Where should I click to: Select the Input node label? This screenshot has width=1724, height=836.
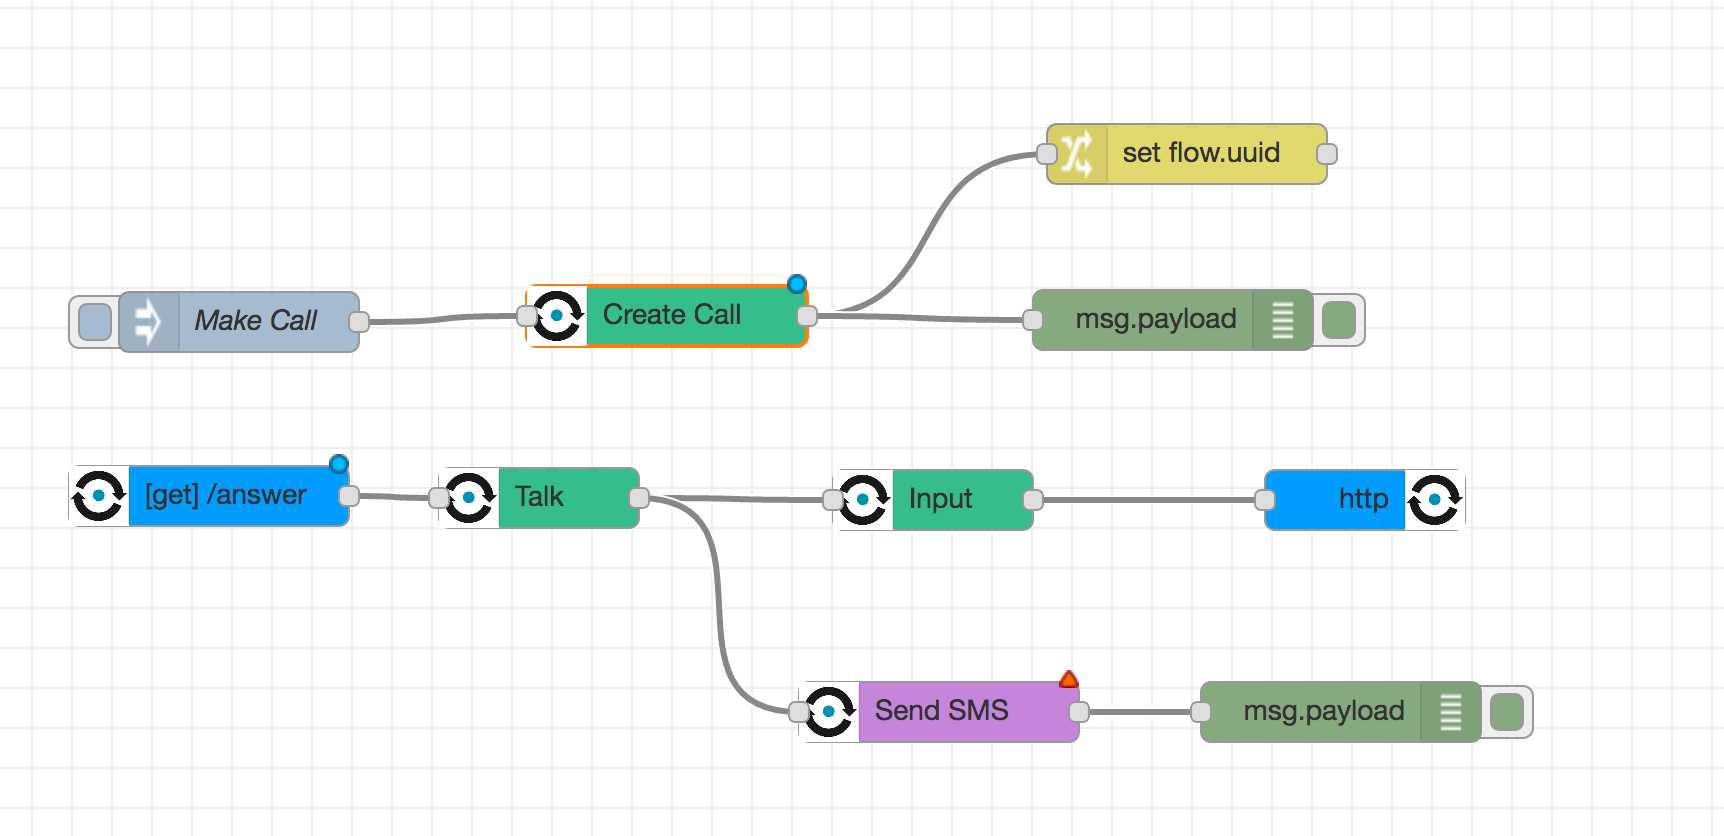940,499
